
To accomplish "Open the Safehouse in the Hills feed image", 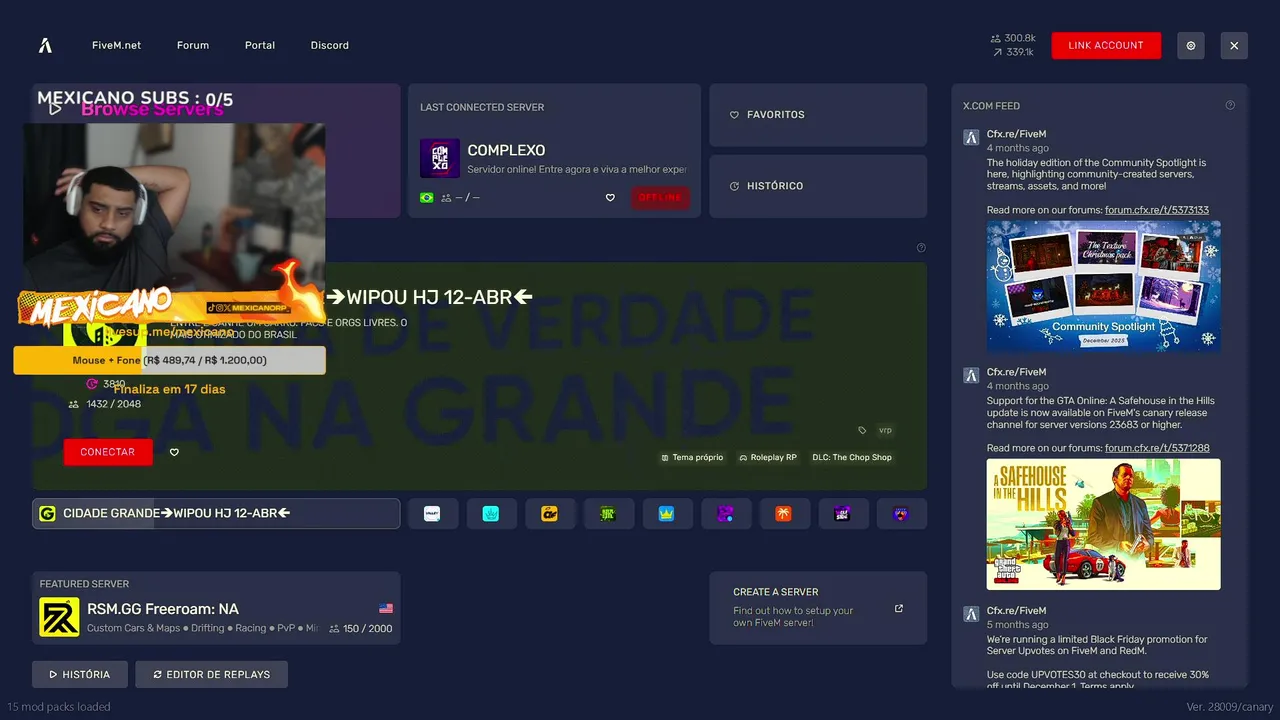I will click(x=1104, y=524).
